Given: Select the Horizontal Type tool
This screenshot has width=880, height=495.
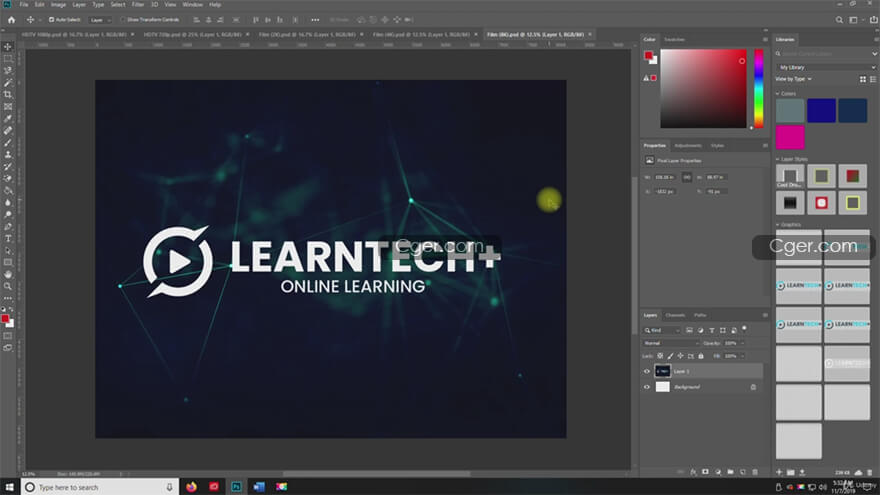Looking at the screenshot, I should point(8,239).
